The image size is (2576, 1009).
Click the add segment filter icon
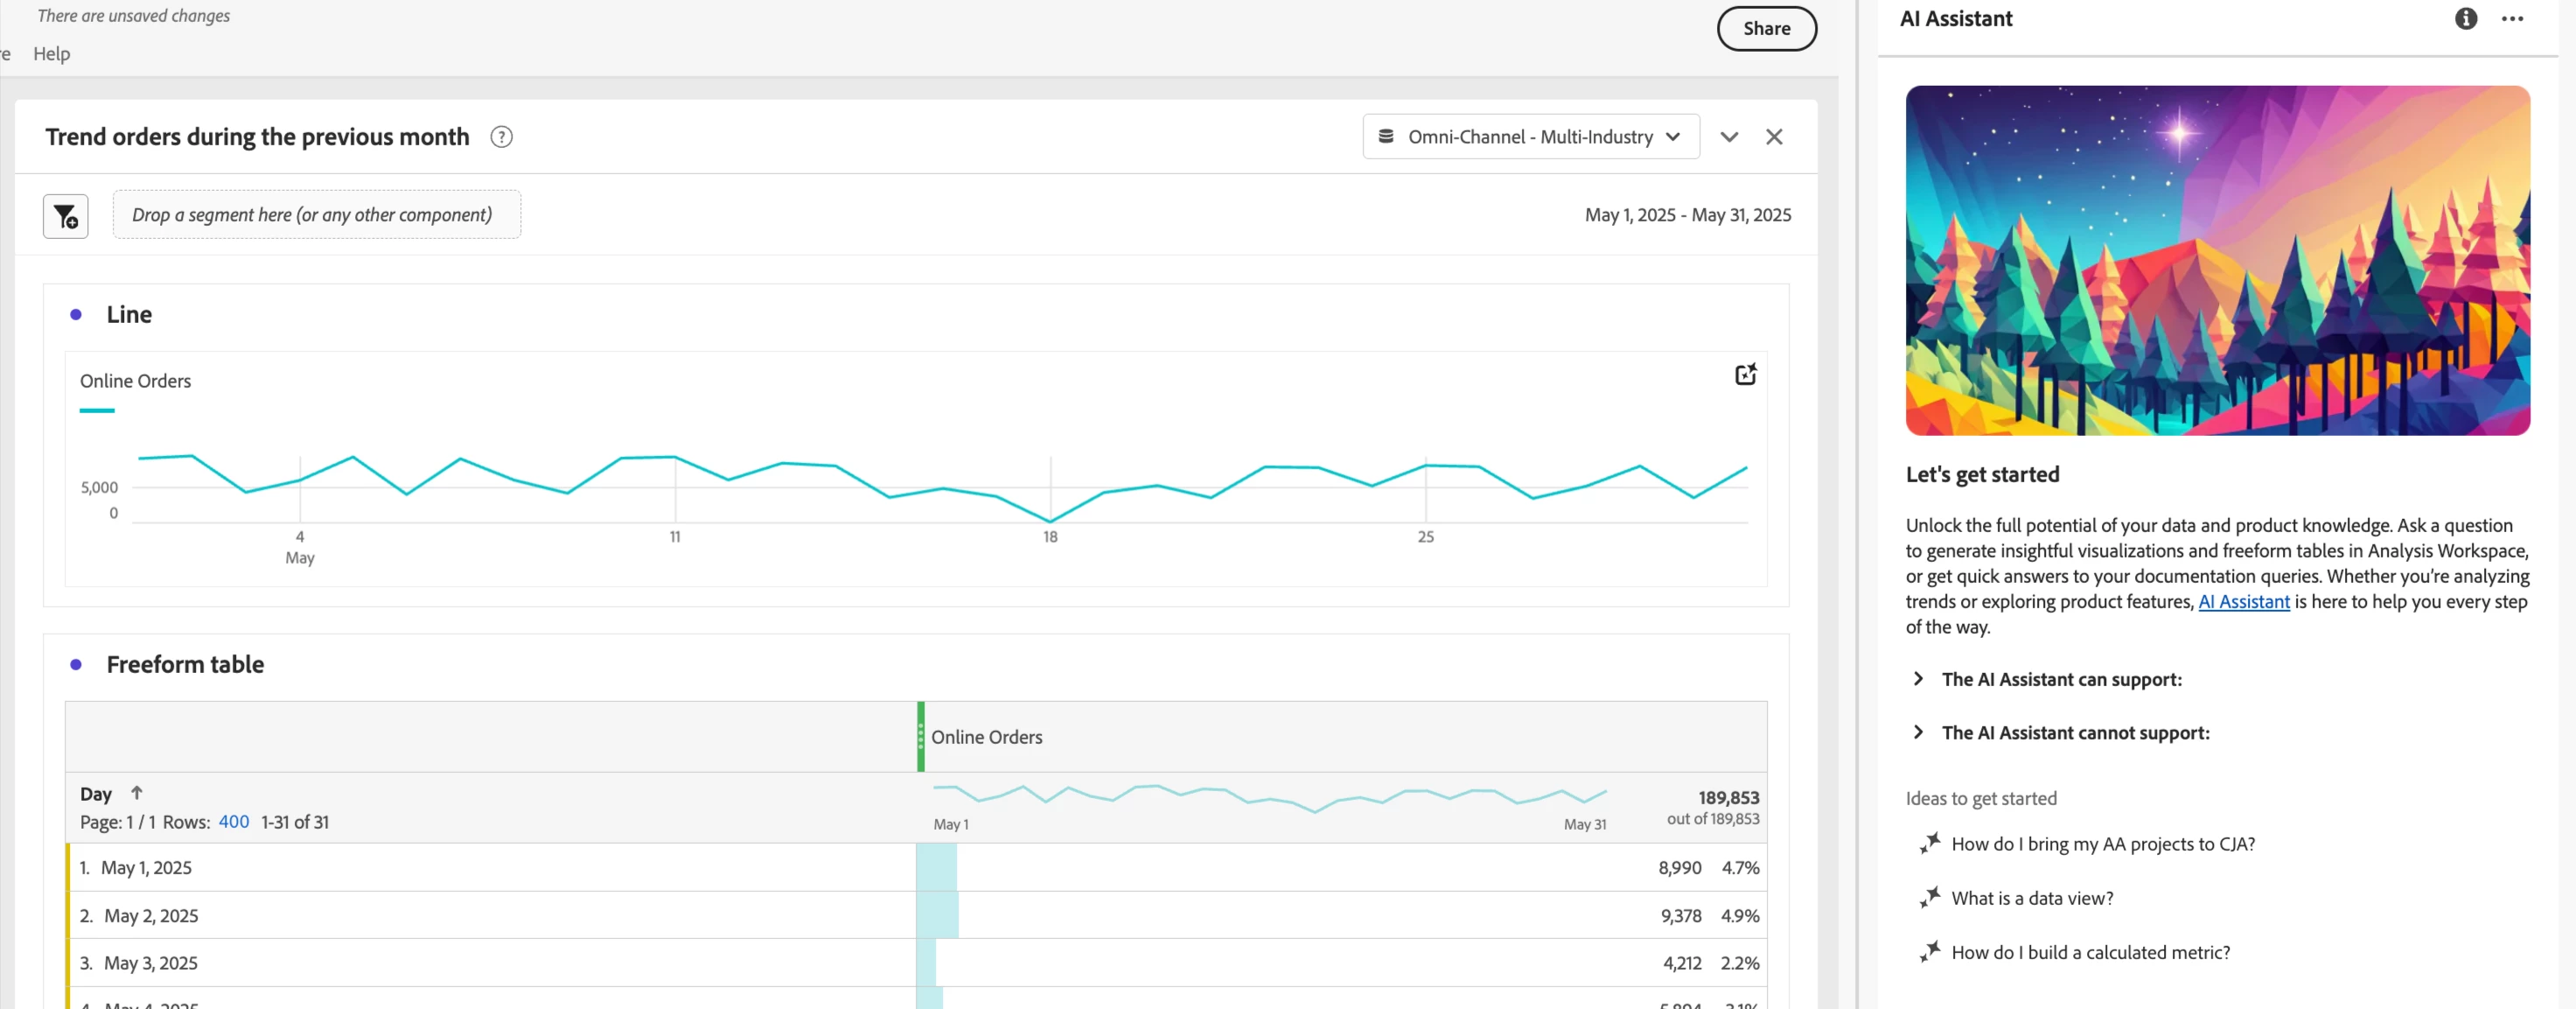(x=65, y=216)
